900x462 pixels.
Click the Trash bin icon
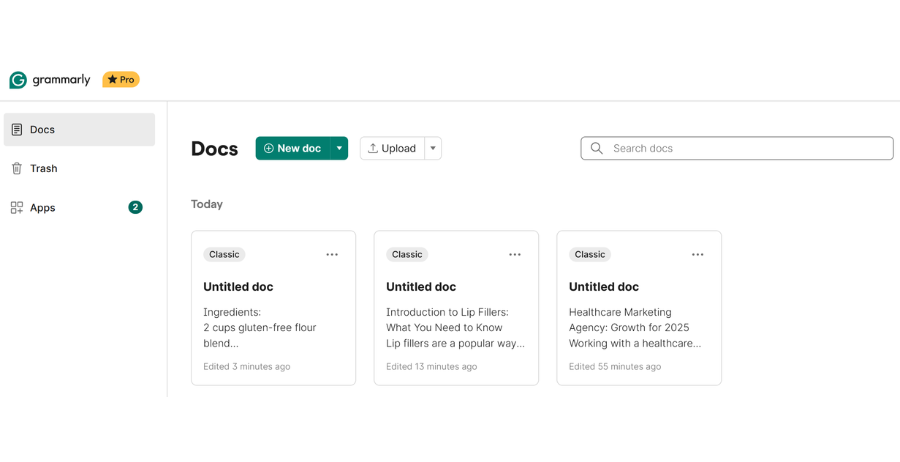[17, 169]
